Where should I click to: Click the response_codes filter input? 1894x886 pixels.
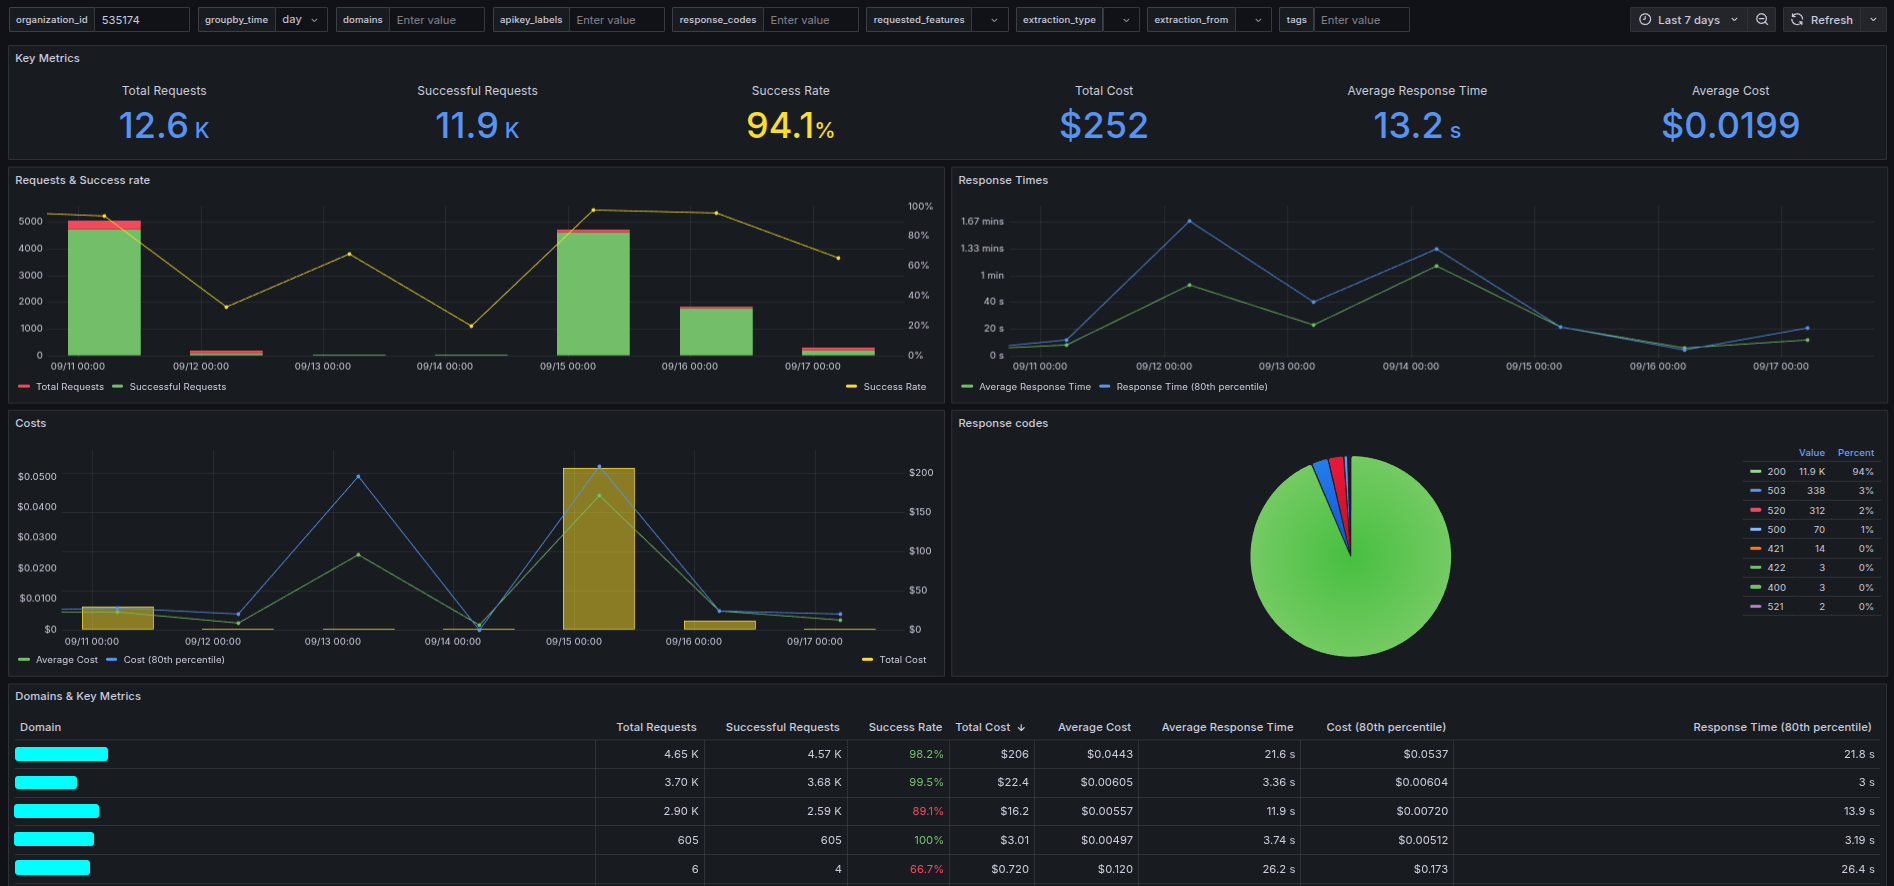pyautogui.click(x=811, y=20)
